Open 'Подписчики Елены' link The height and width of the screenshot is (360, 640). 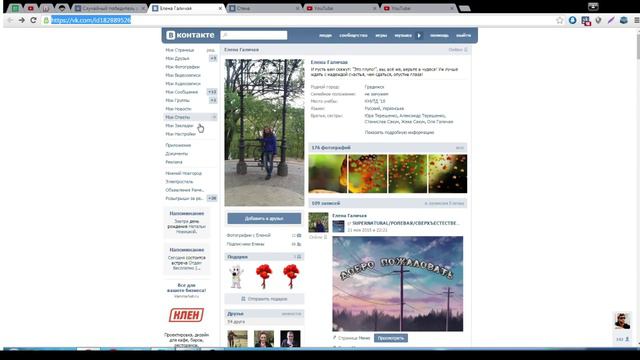coord(246,244)
